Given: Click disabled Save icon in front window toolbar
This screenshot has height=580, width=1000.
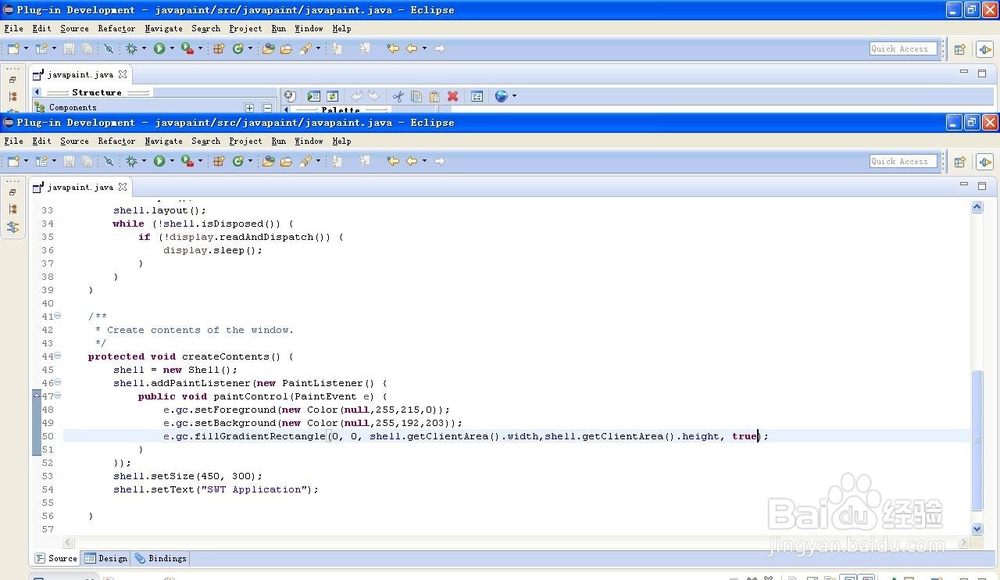Looking at the screenshot, I should (x=69, y=161).
